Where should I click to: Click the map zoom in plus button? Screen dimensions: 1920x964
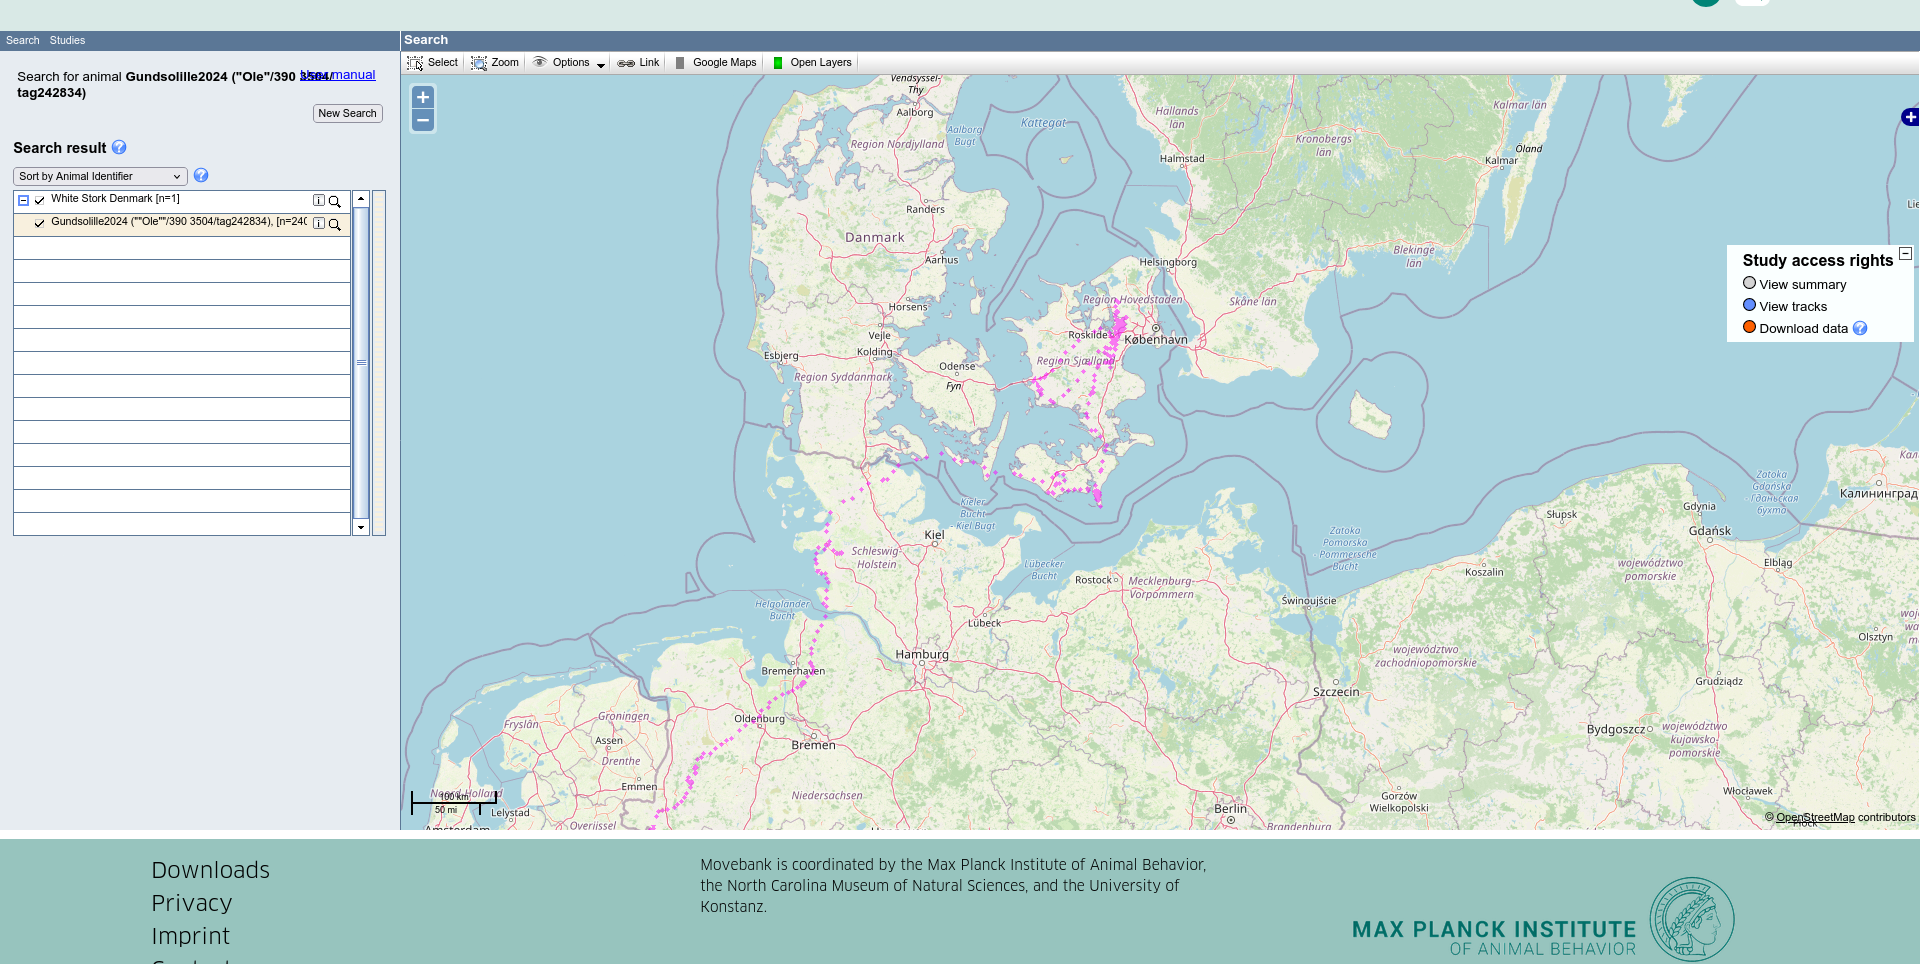coord(423,98)
